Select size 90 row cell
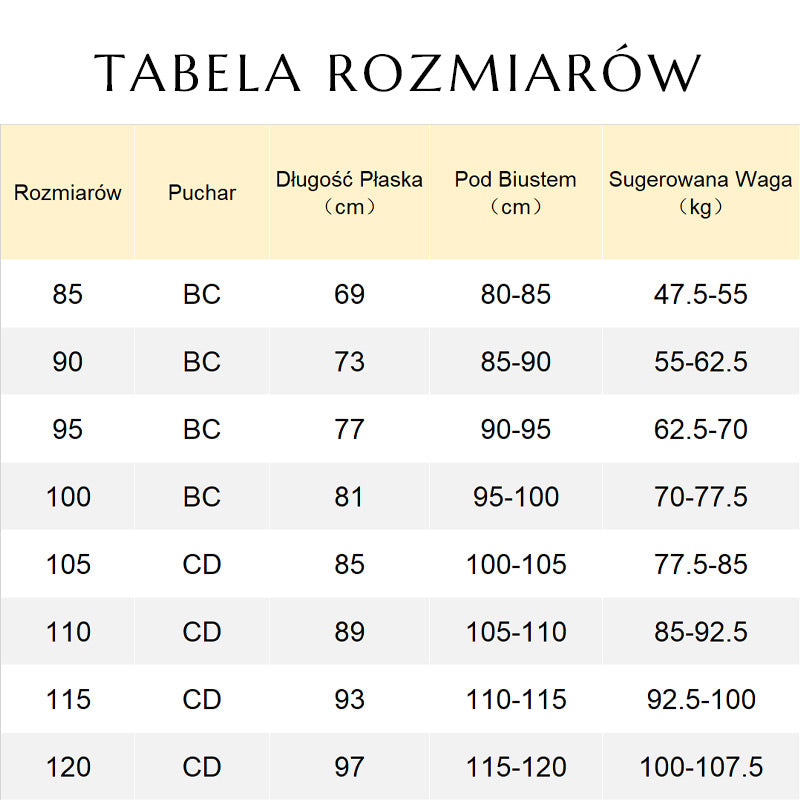This screenshot has width=800, height=800. [x=67, y=361]
